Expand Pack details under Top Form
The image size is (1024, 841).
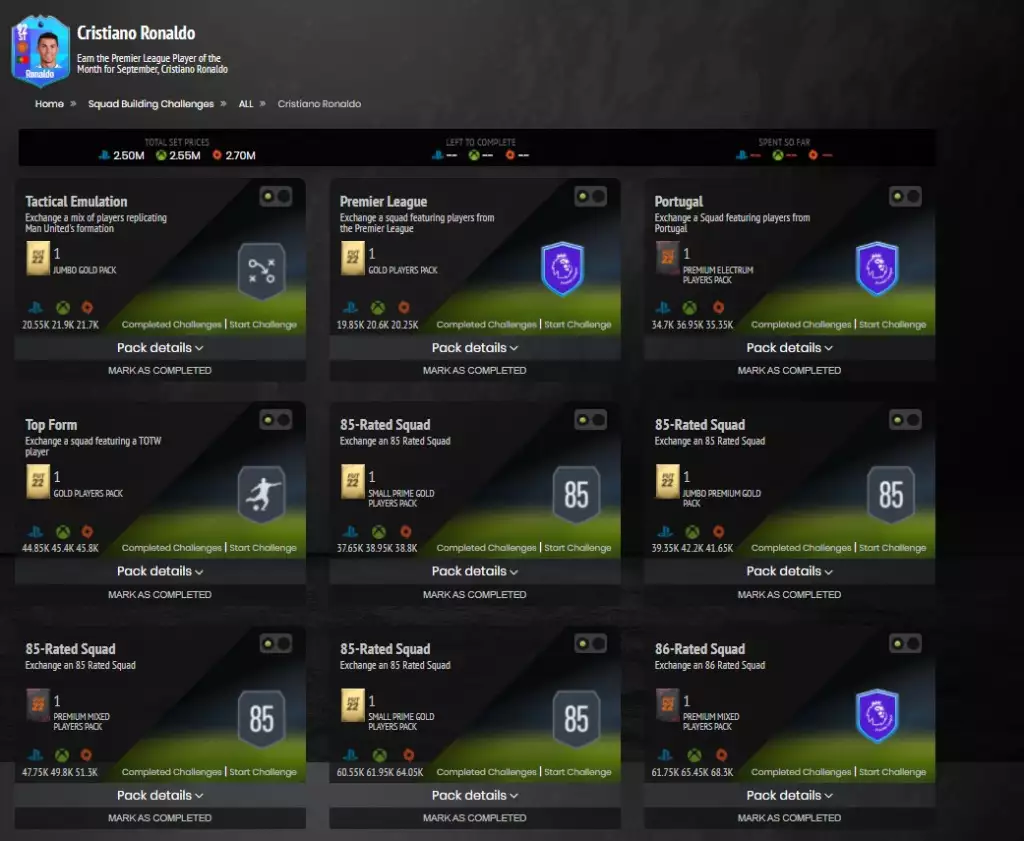(x=160, y=571)
